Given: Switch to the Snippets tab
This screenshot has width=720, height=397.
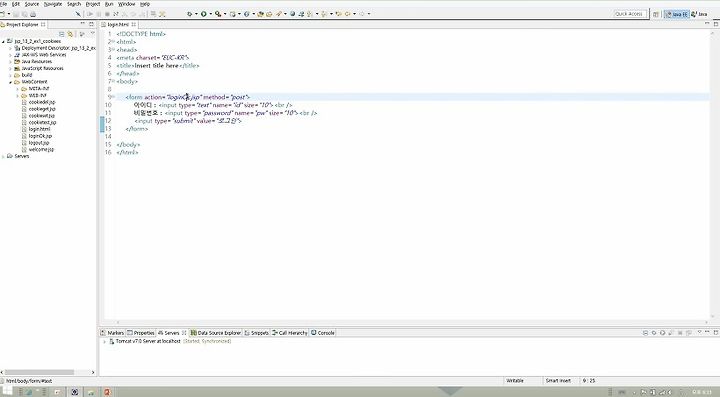Looking at the screenshot, I should coord(256,333).
